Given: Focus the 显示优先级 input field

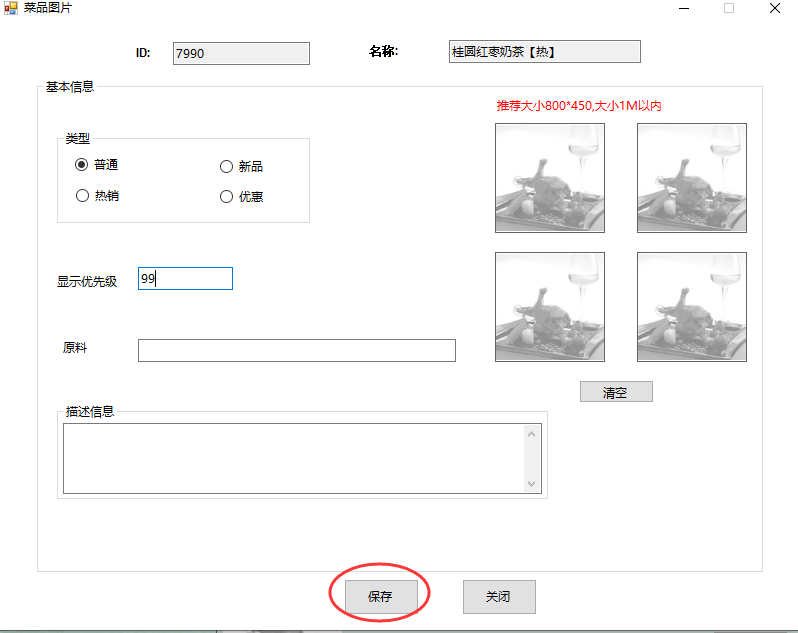Looking at the screenshot, I should [x=185, y=278].
